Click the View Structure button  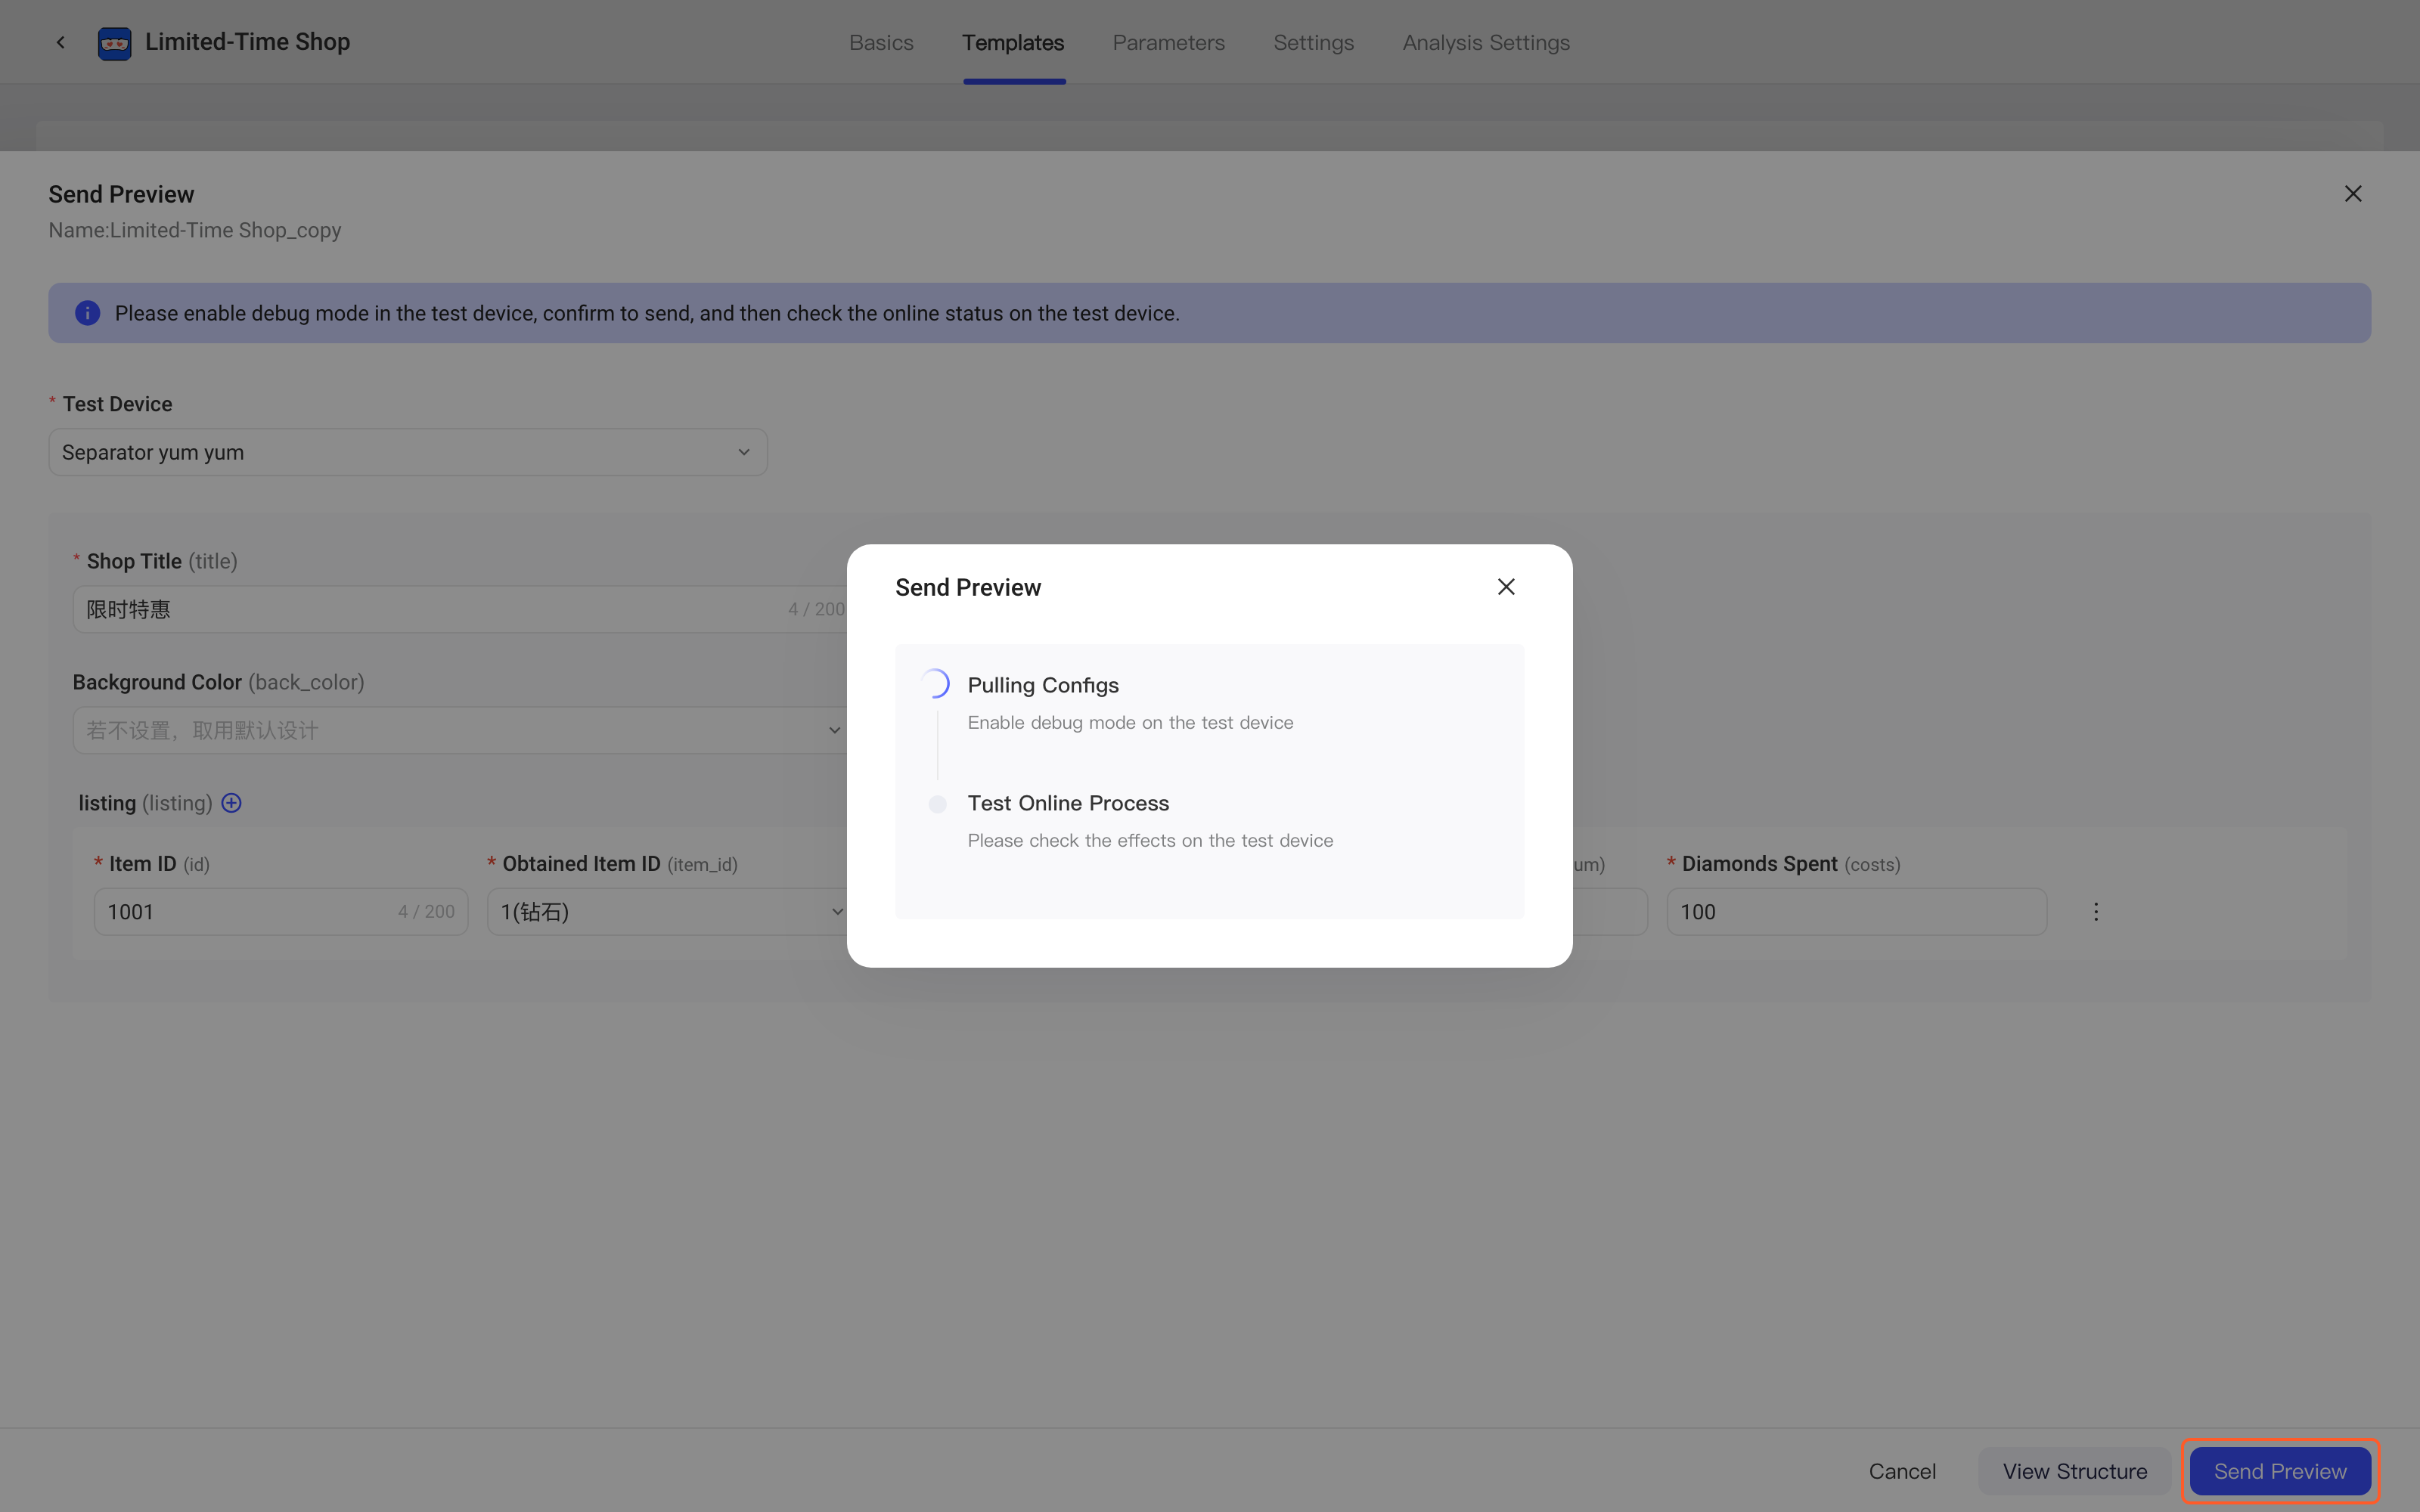point(2074,1471)
